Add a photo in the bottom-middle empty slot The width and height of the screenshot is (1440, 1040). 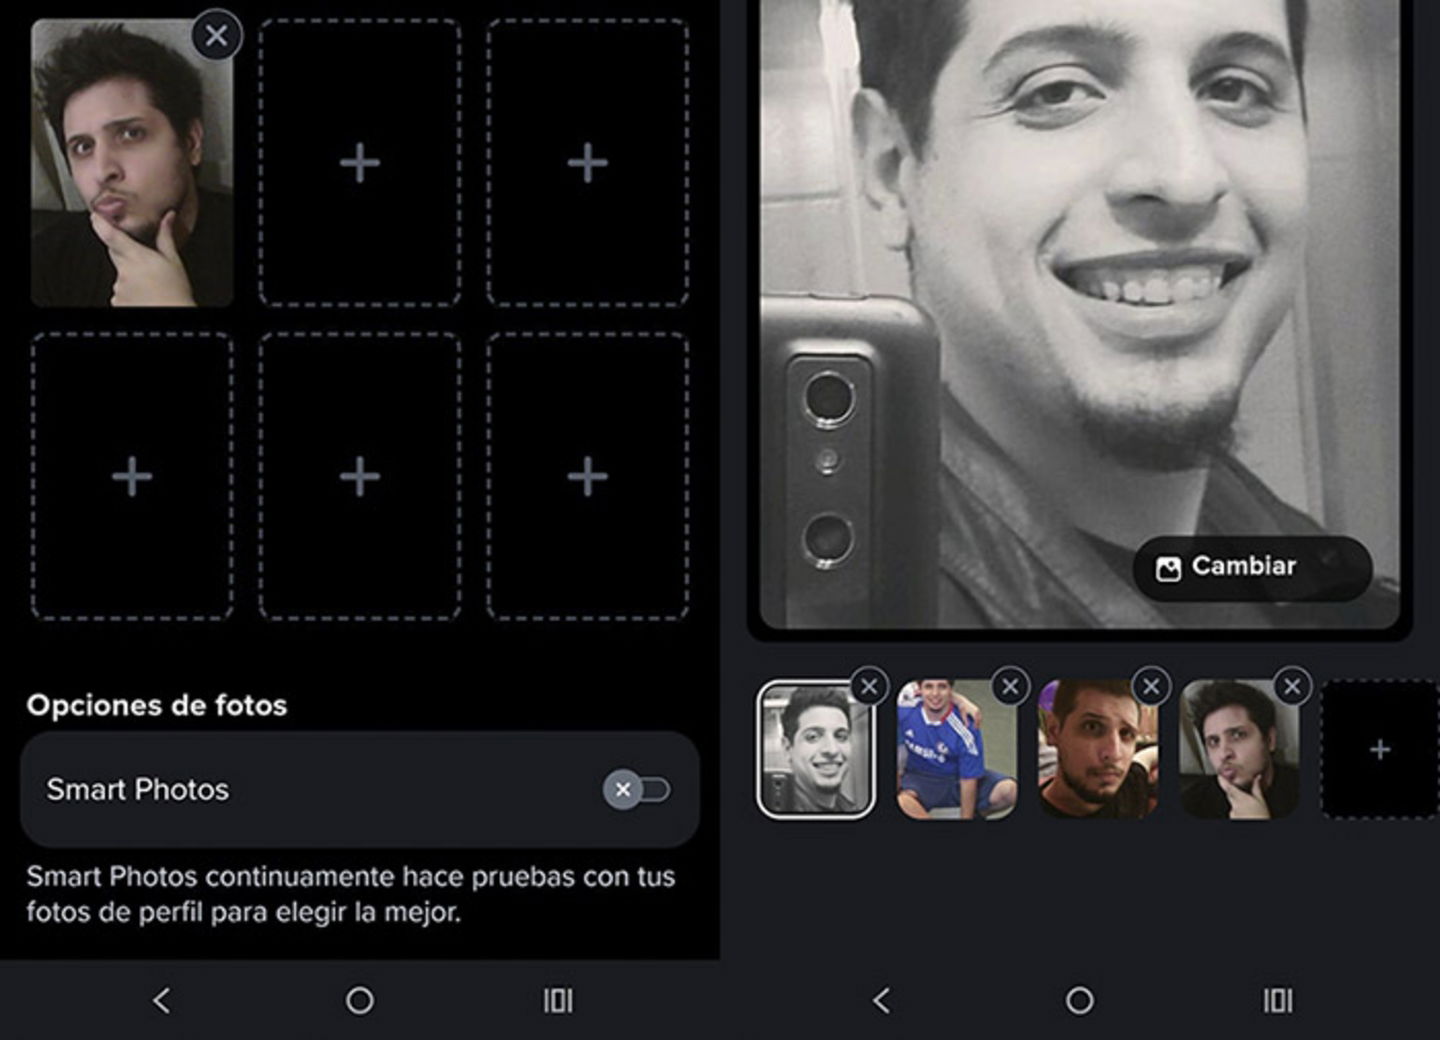pyautogui.click(x=358, y=476)
